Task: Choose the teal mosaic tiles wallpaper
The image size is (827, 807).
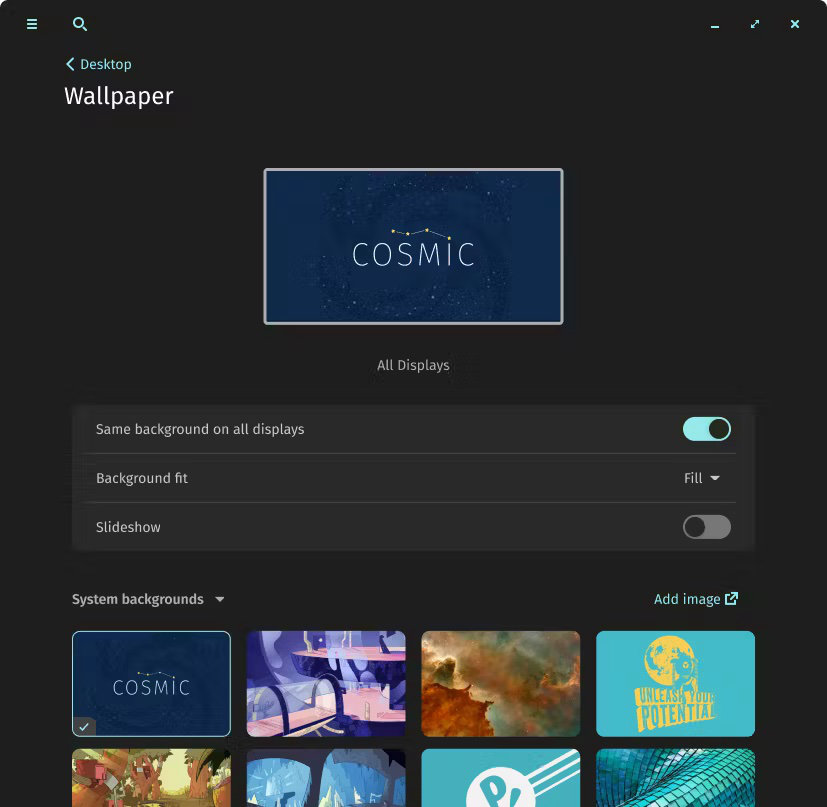Action: 675,778
